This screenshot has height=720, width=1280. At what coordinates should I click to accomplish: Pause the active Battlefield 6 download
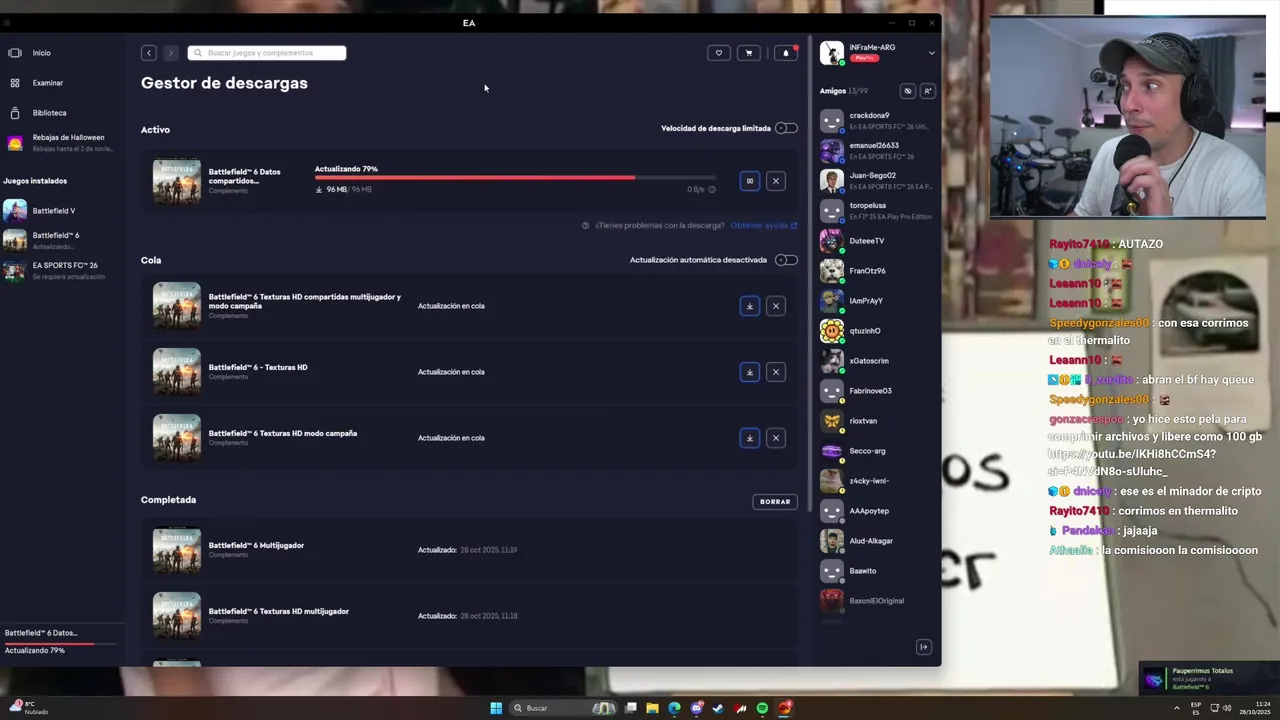tap(750, 181)
